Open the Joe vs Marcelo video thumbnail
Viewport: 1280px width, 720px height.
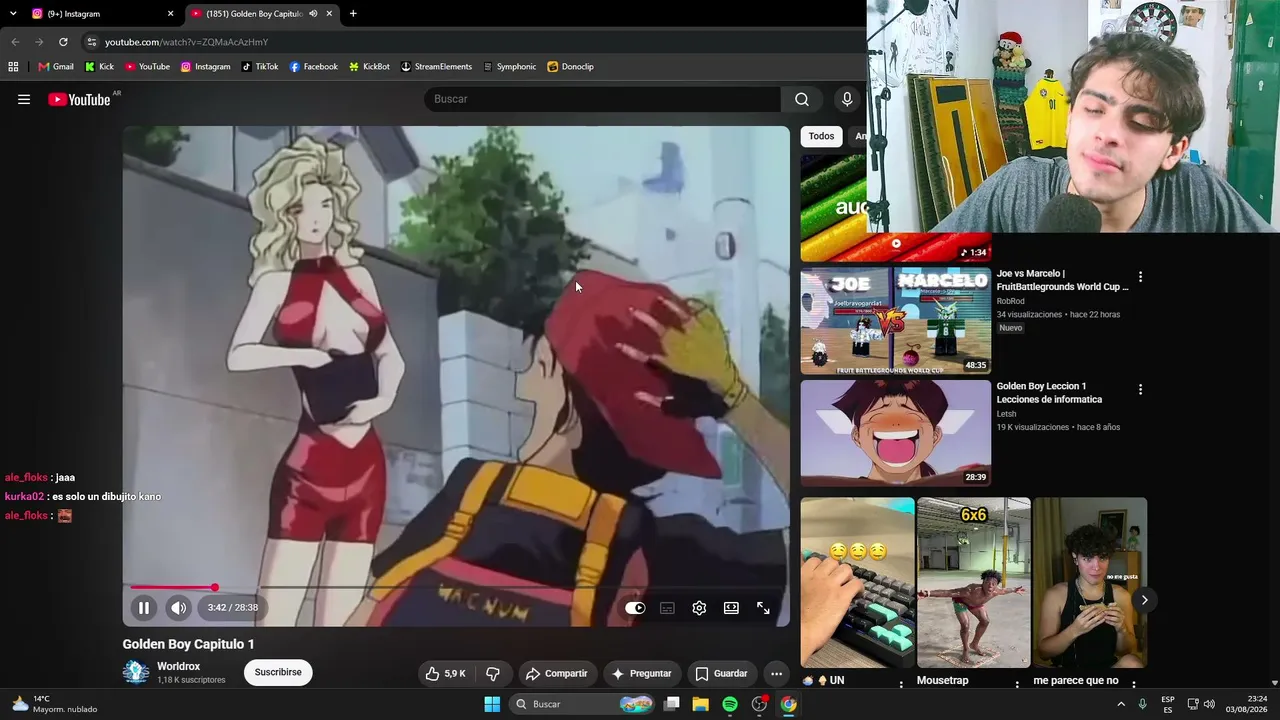[896, 321]
